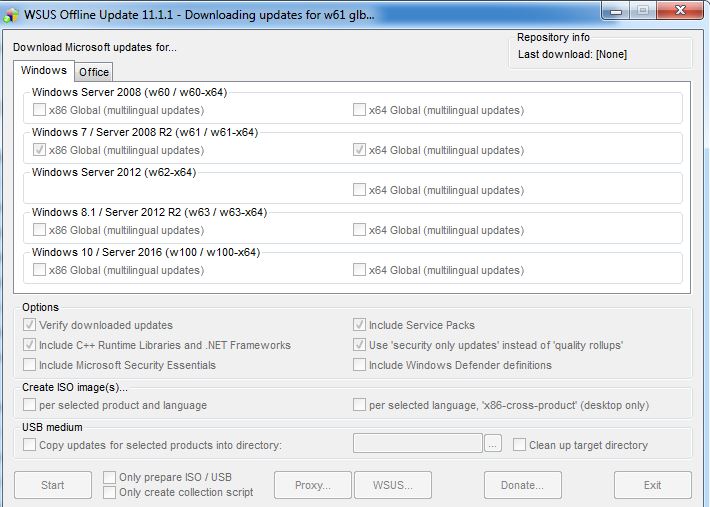Toggle Verify downloaded updates option

pyautogui.click(x=29, y=325)
